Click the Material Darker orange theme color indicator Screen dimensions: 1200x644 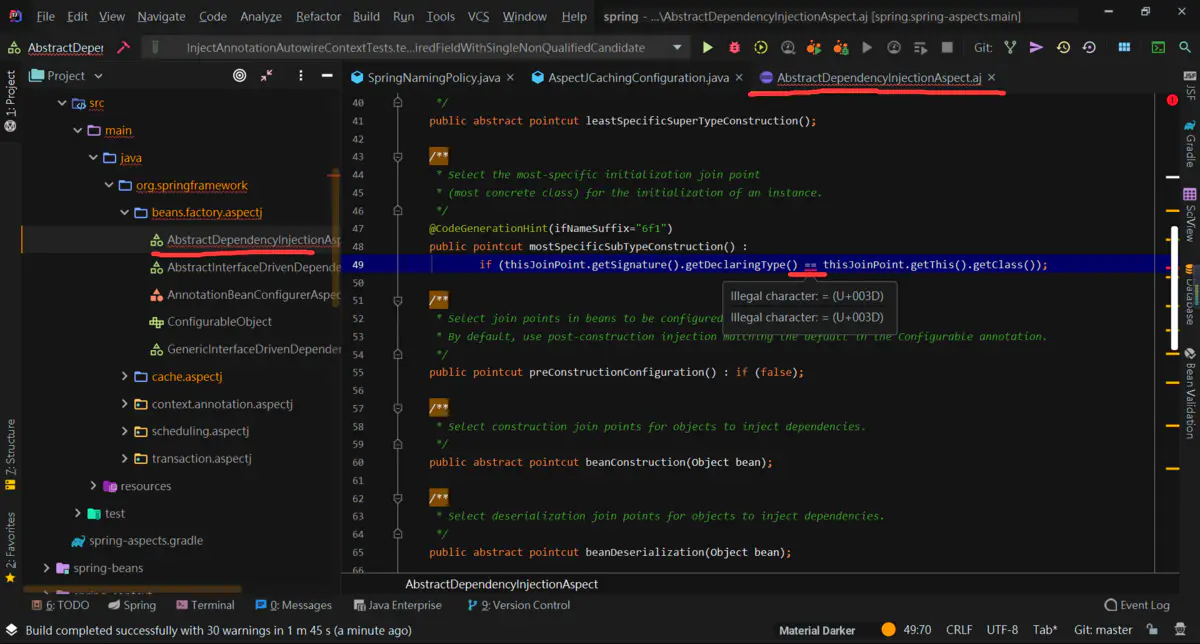click(x=888, y=630)
